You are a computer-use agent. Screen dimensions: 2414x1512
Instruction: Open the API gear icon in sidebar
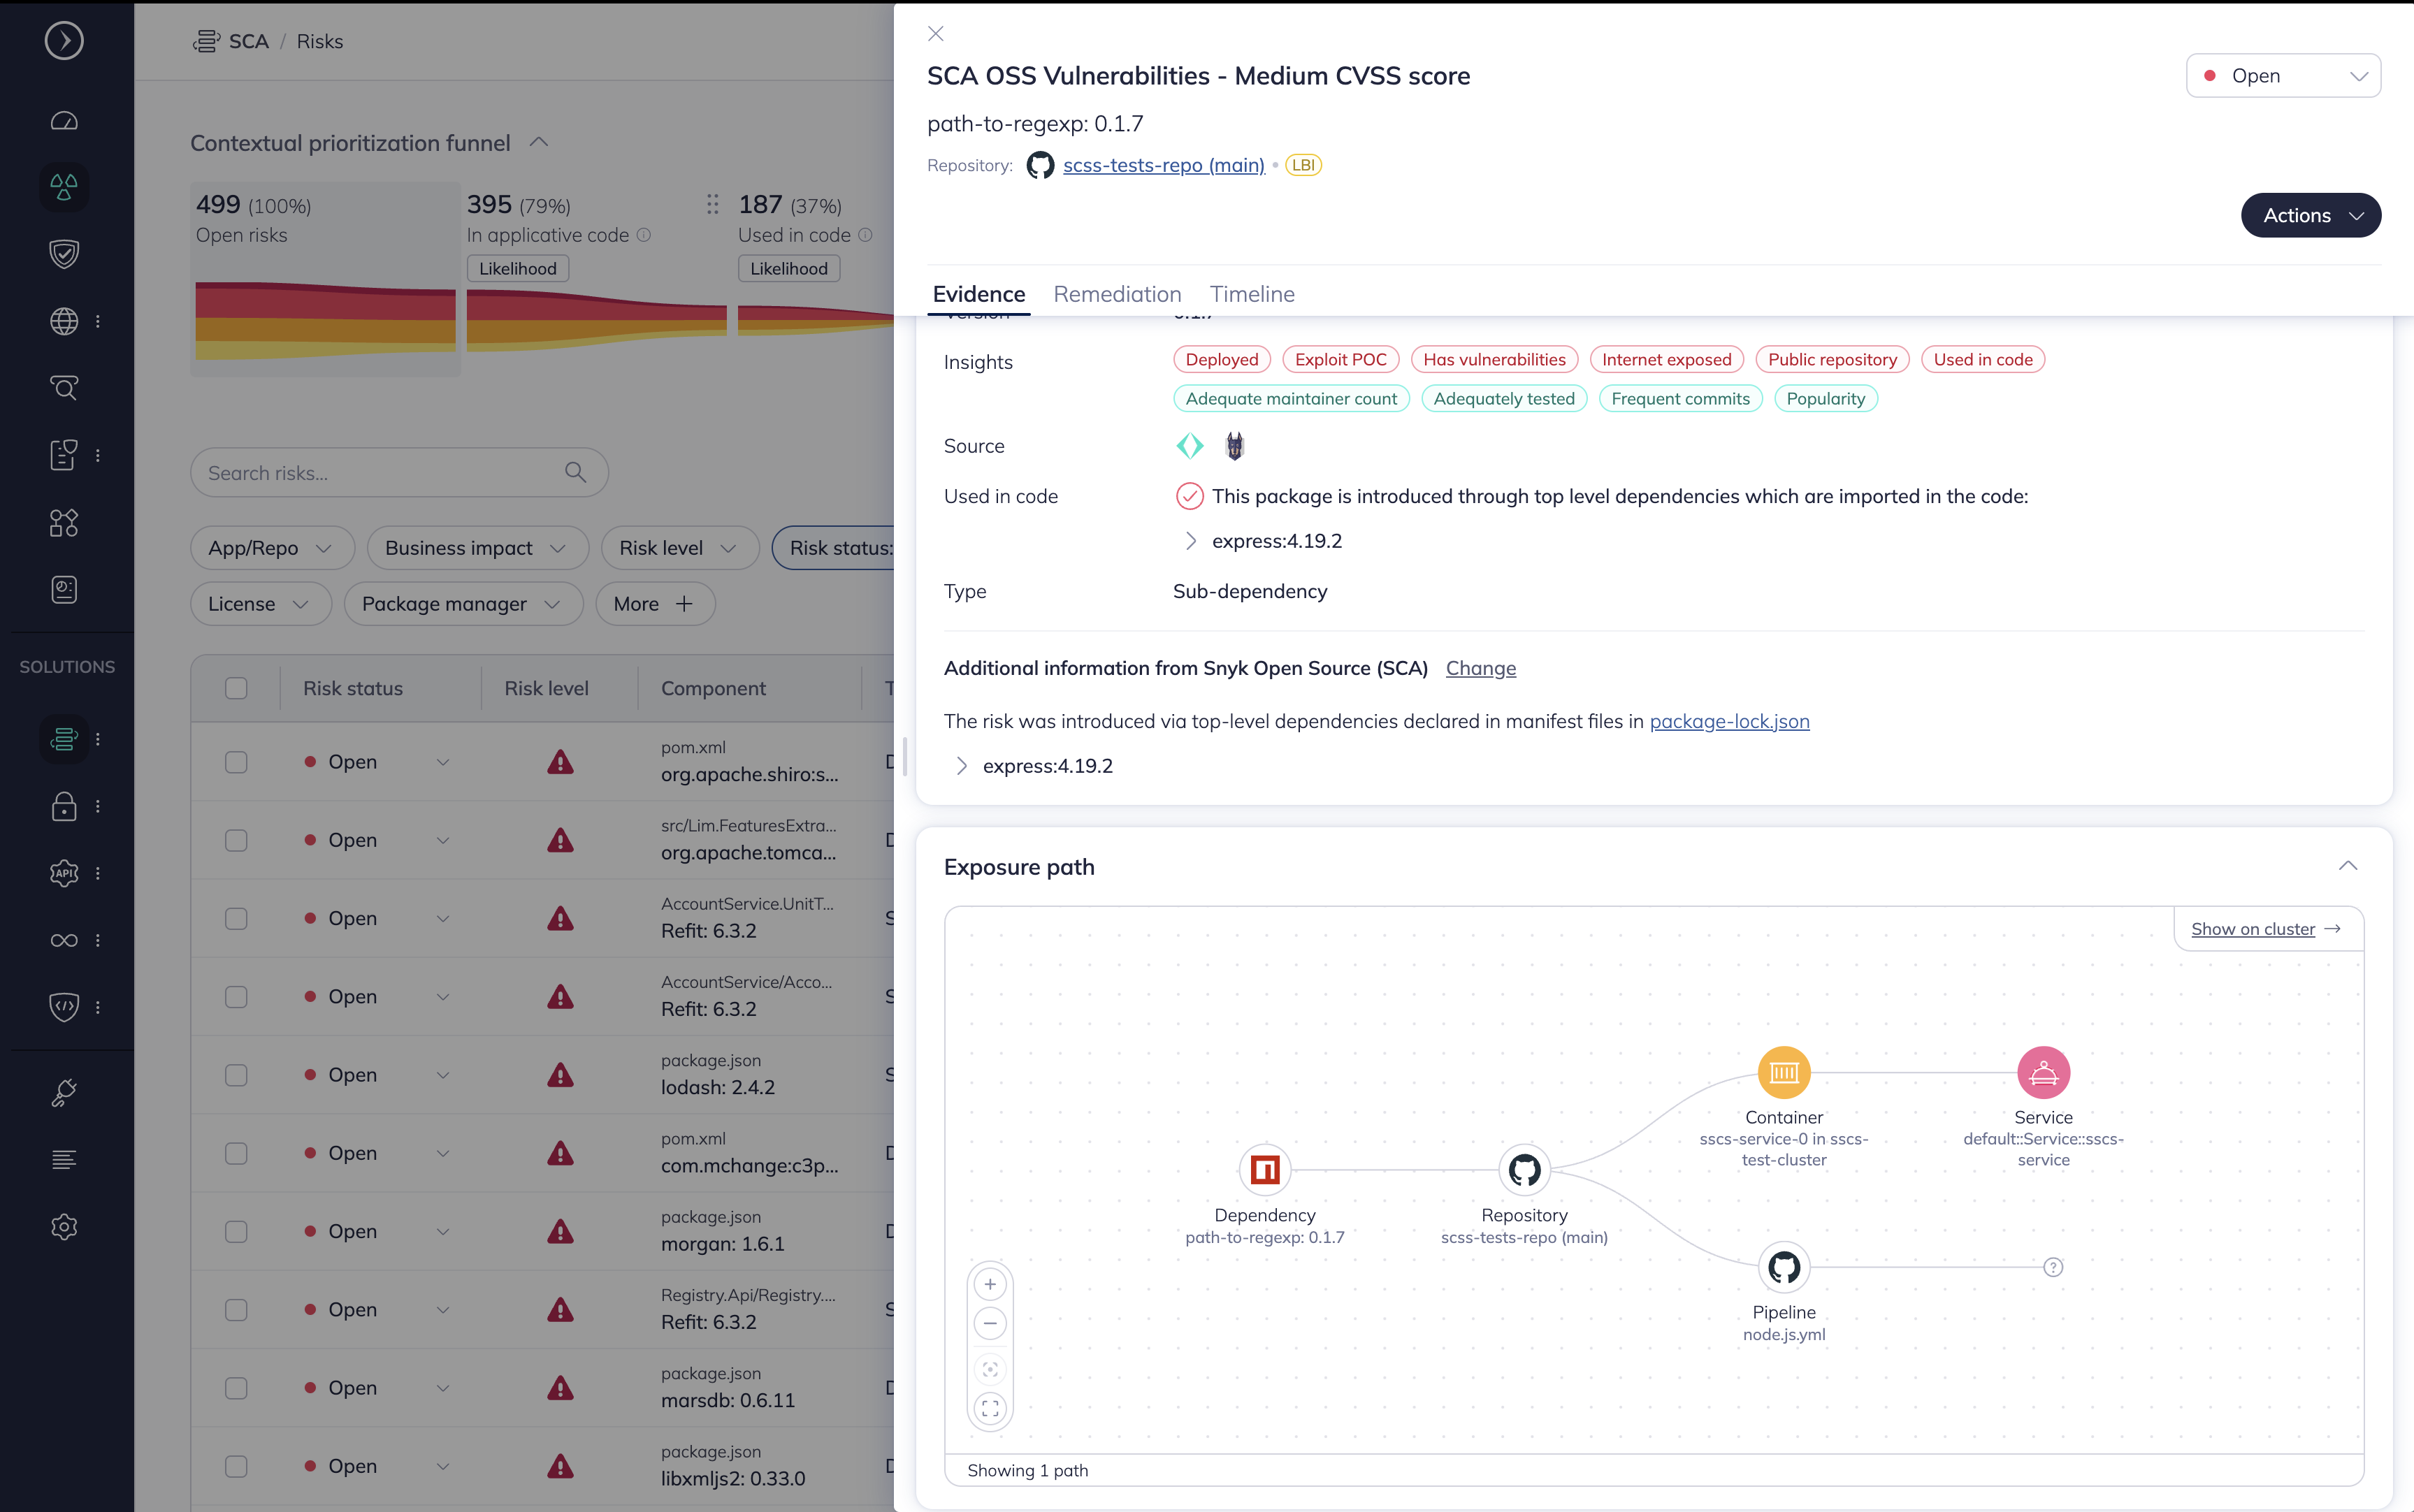(64, 873)
